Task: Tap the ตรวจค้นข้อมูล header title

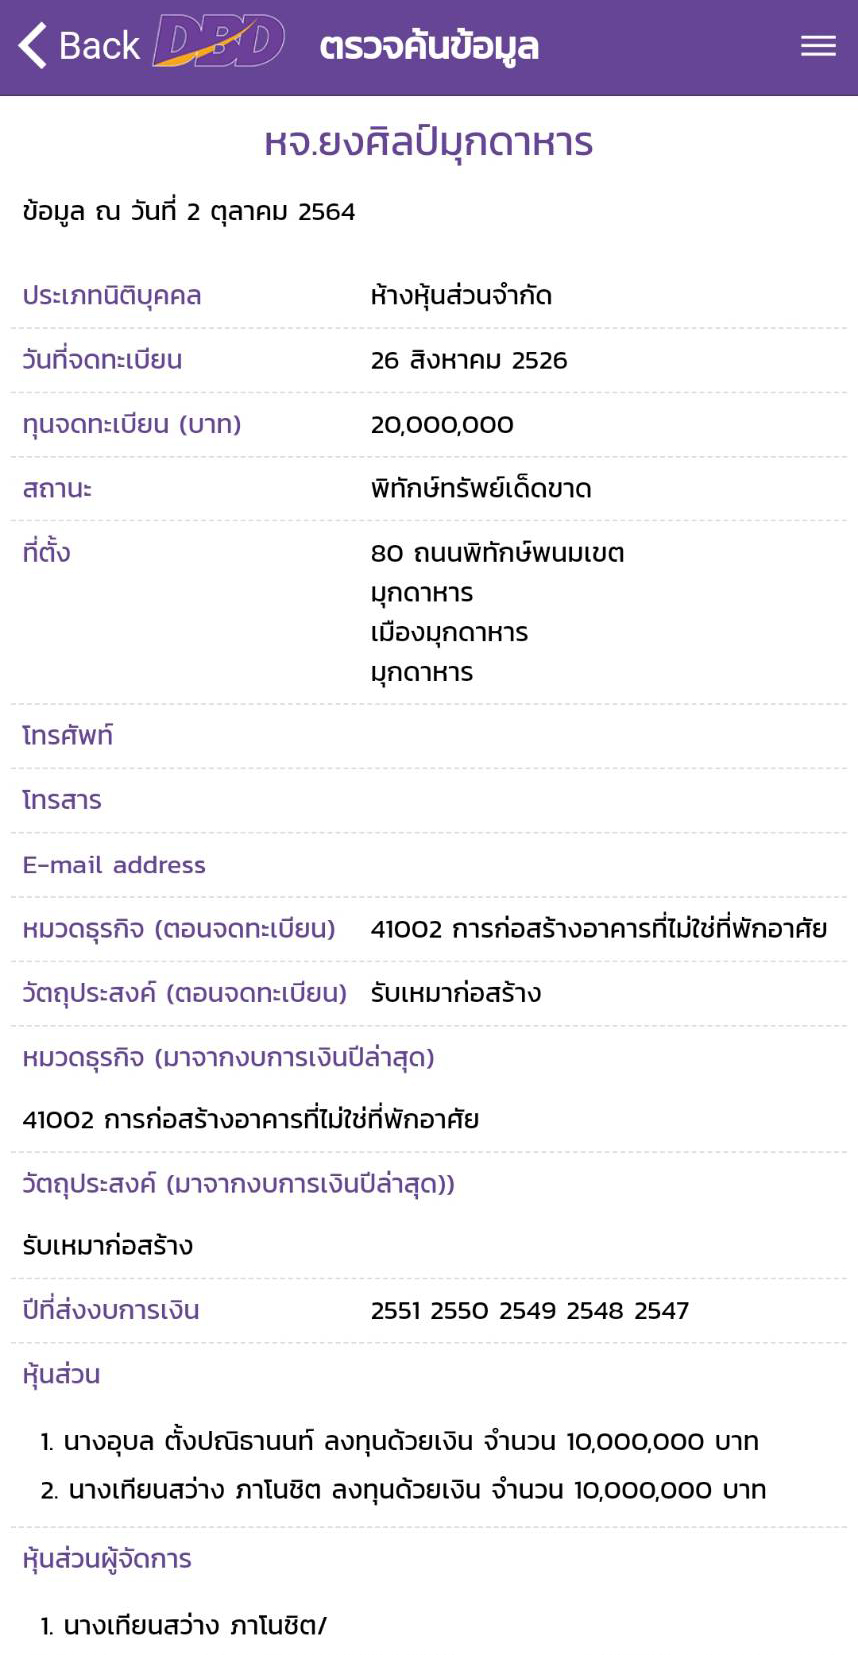Action: pyautogui.click(x=429, y=46)
